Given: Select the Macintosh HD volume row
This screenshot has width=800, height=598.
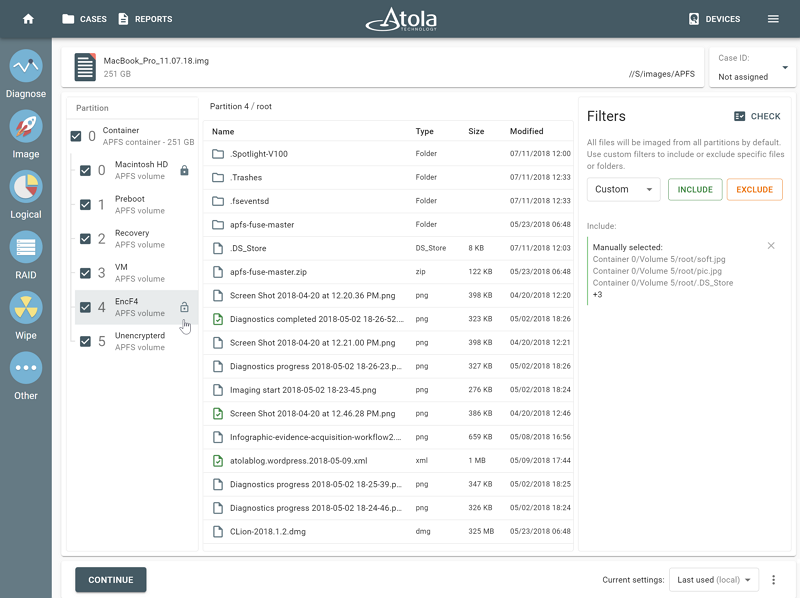Looking at the screenshot, I should [x=136, y=170].
